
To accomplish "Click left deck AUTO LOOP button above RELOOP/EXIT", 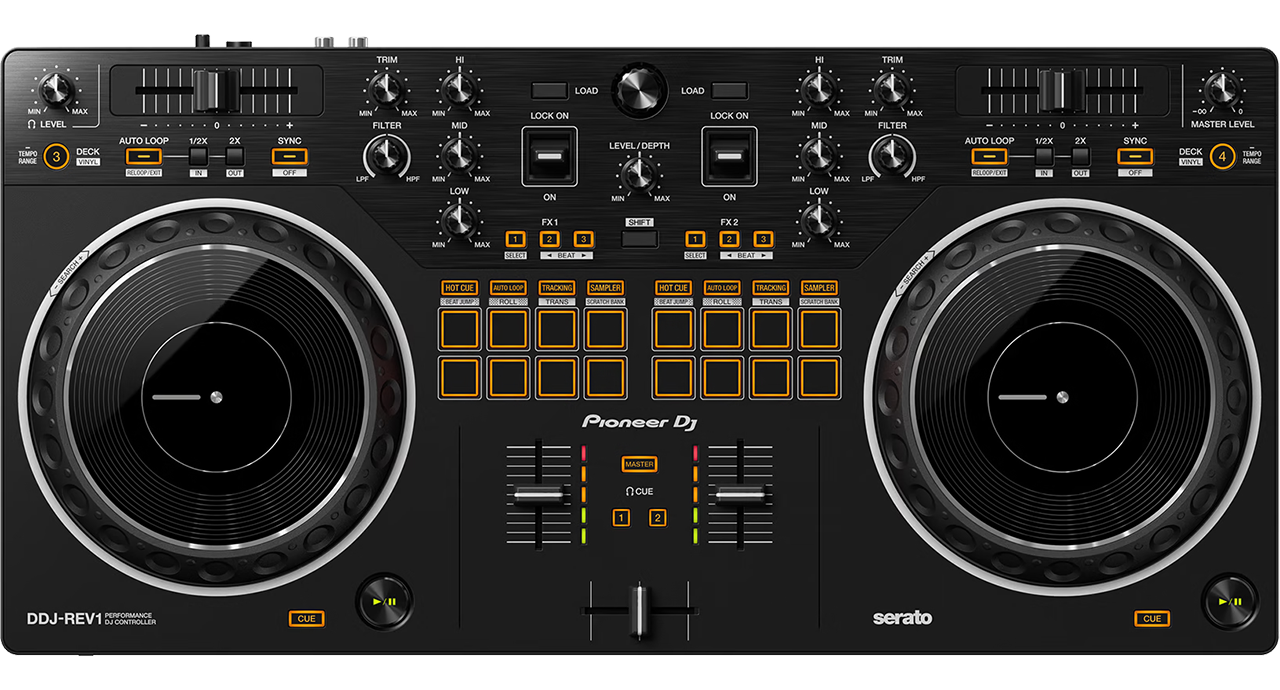I will [143, 156].
